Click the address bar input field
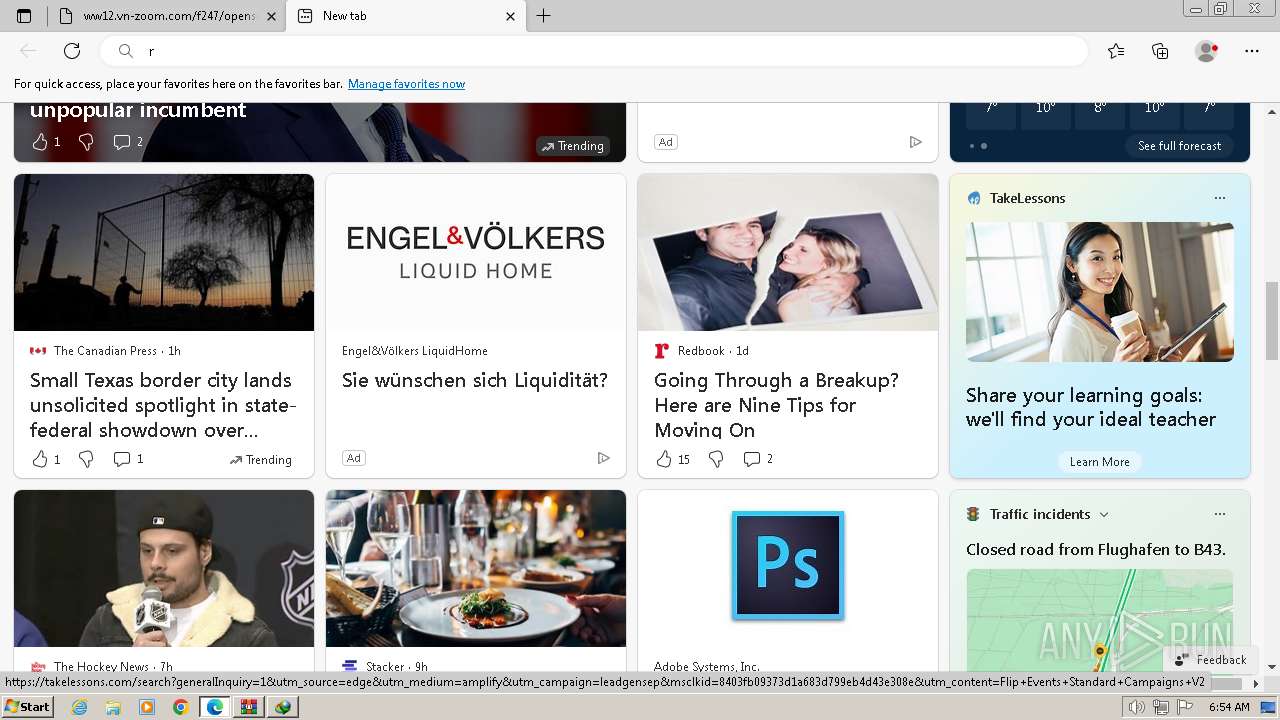Screen dimensions: 1280x720 (x=596, y=51)
